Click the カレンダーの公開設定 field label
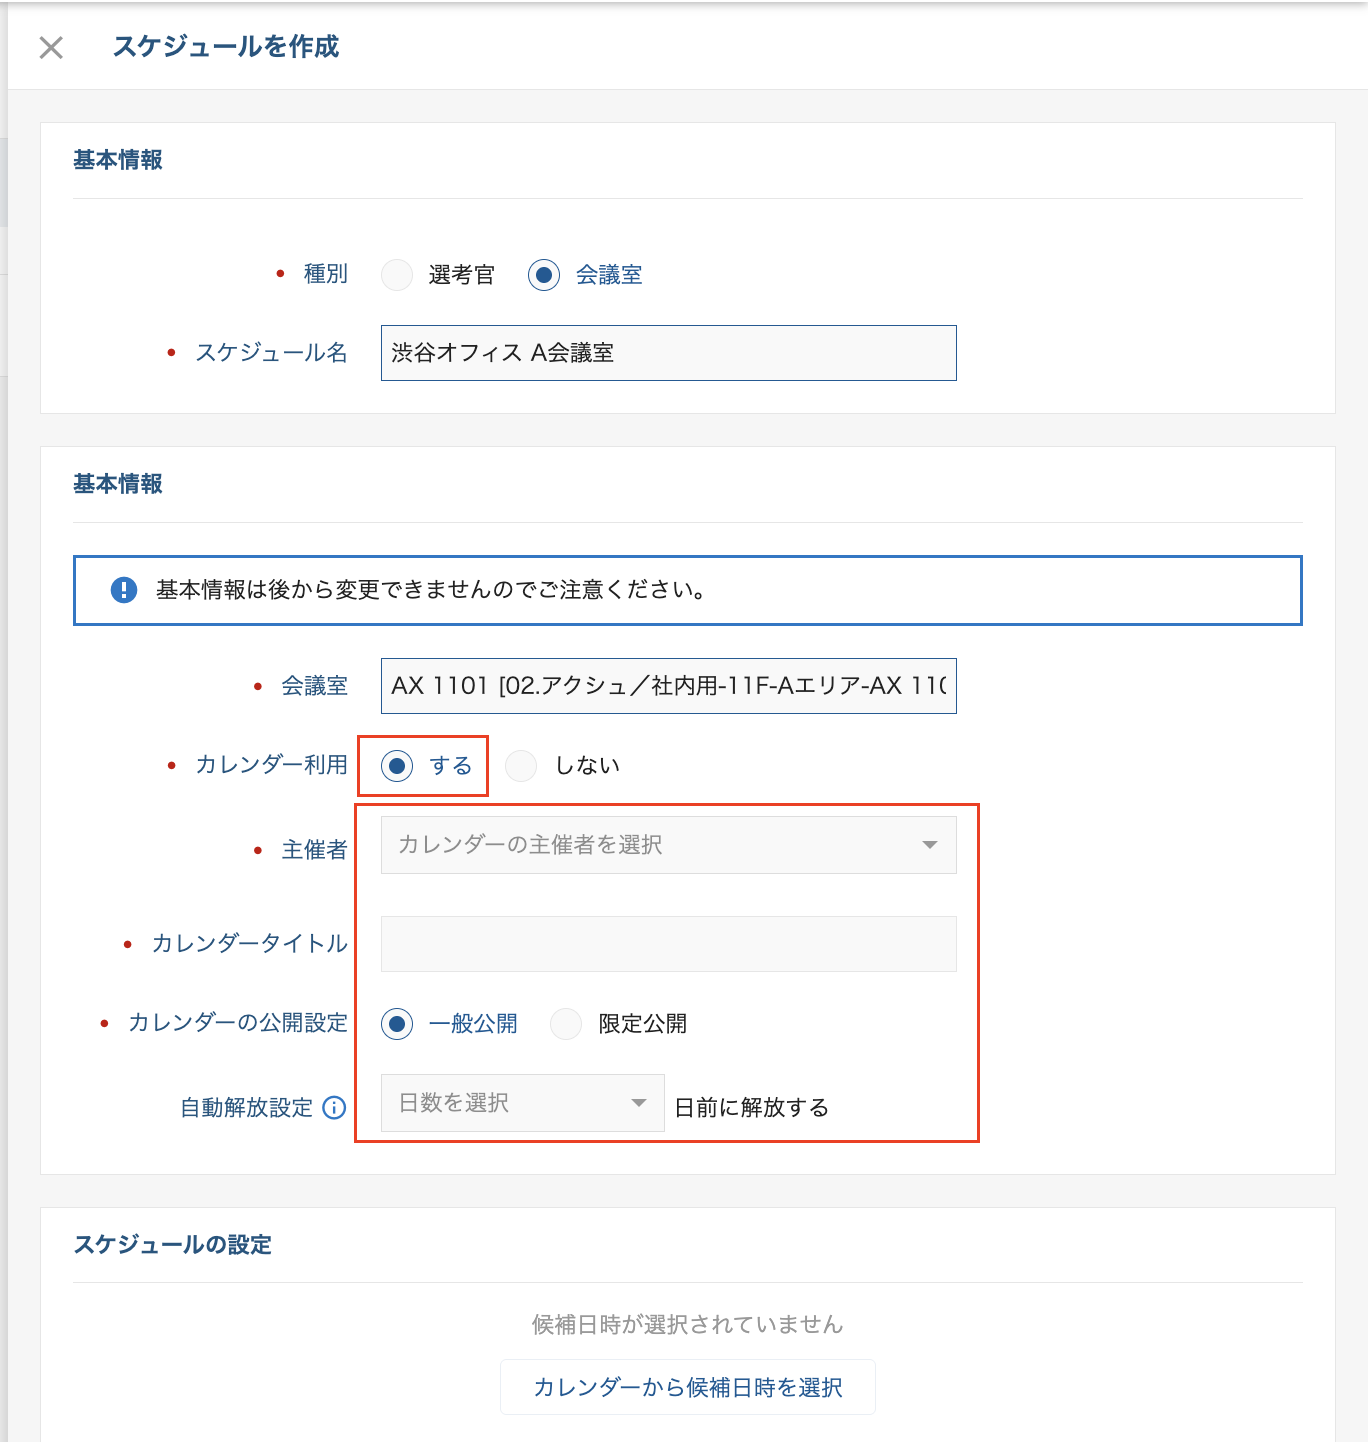 (238, 1023)
